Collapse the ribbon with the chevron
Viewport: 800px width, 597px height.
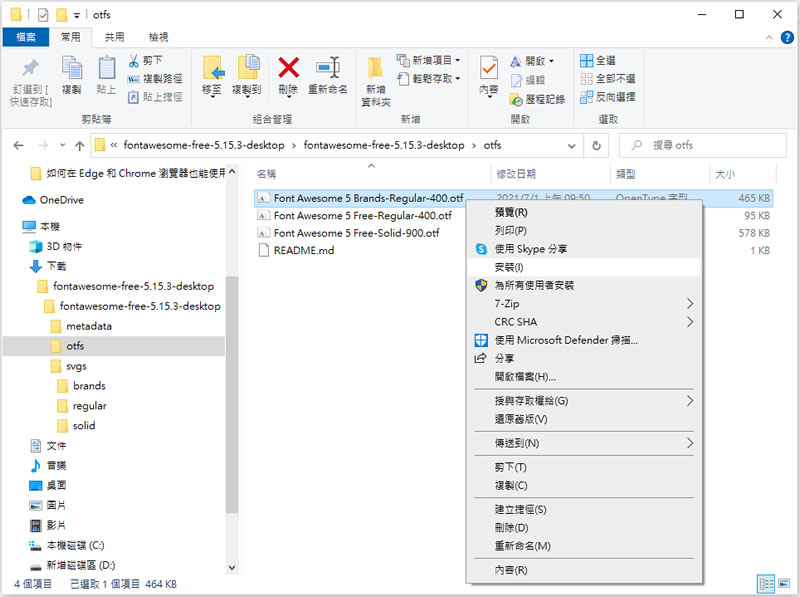(769, 37)
